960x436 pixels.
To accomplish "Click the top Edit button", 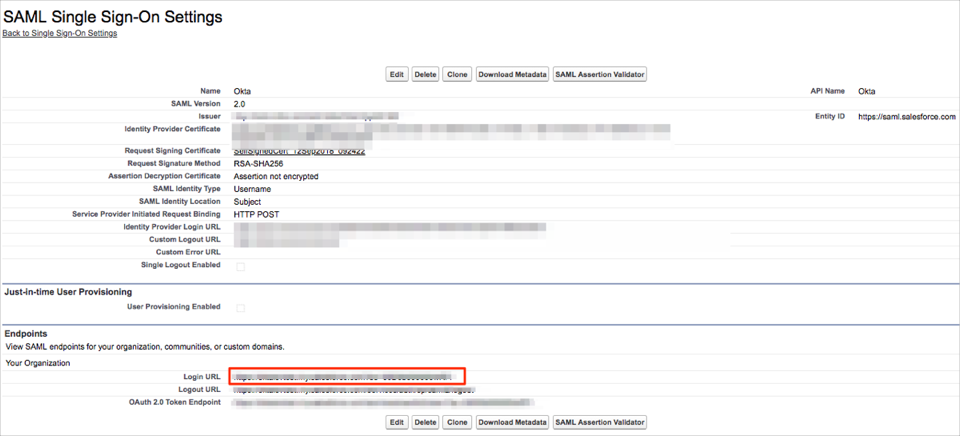I will point(397,75).
